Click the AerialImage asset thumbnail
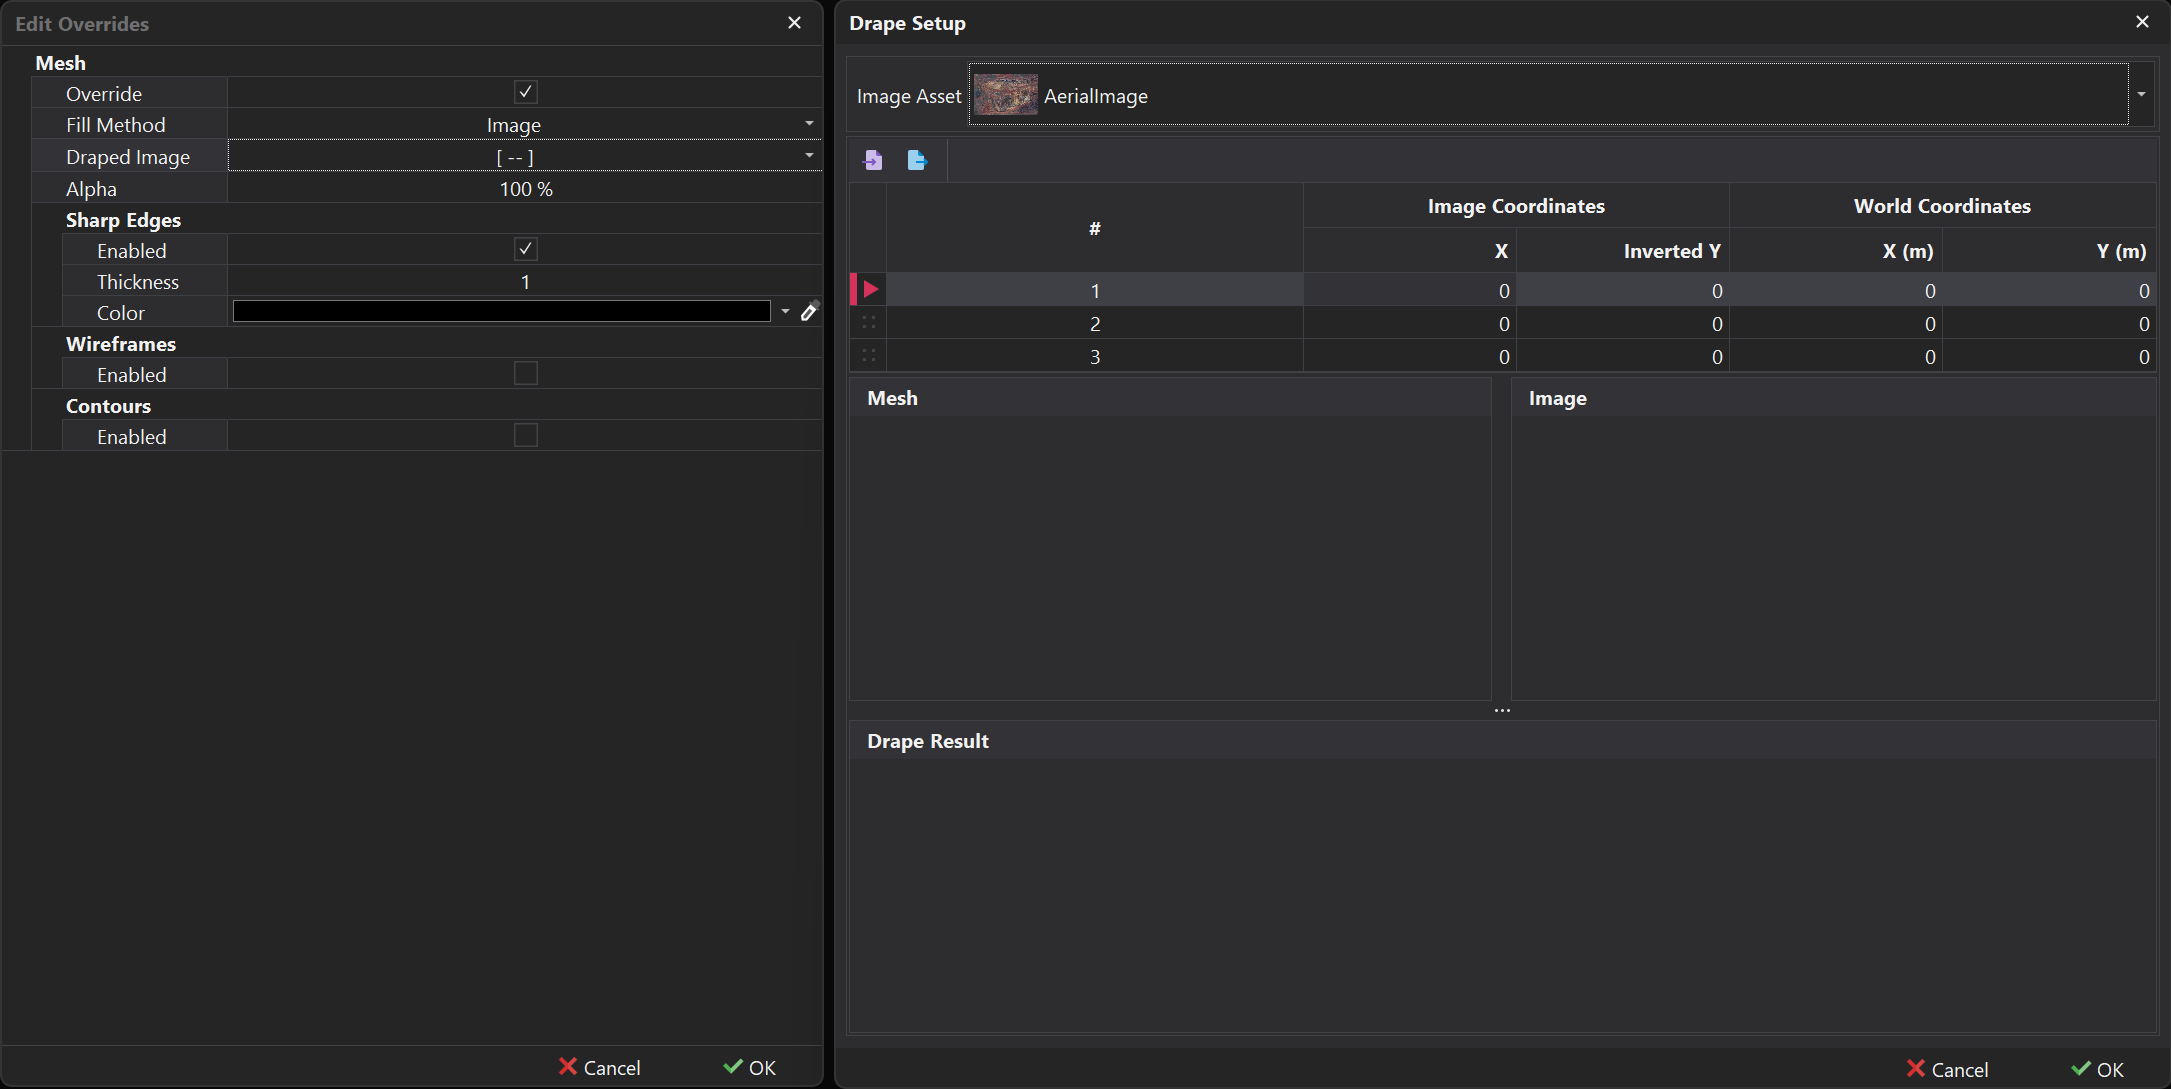 (x=1005, y=94)
